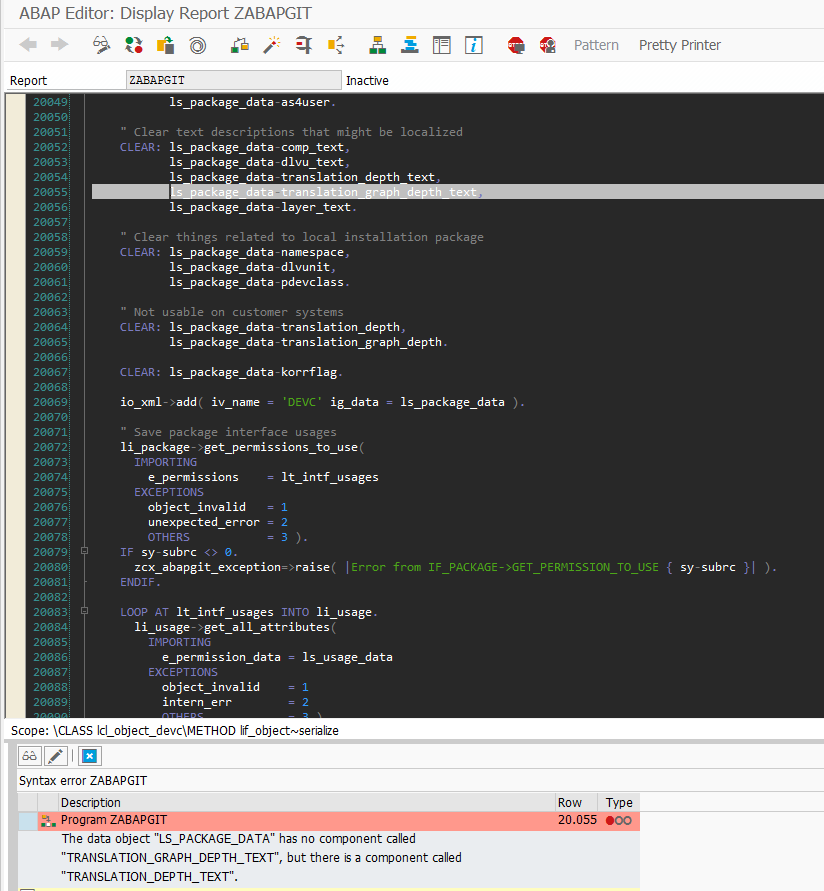Display Object List hierarchy icon
The height and width of the screenshot is (891, 824).
click(x=378, y=45)
